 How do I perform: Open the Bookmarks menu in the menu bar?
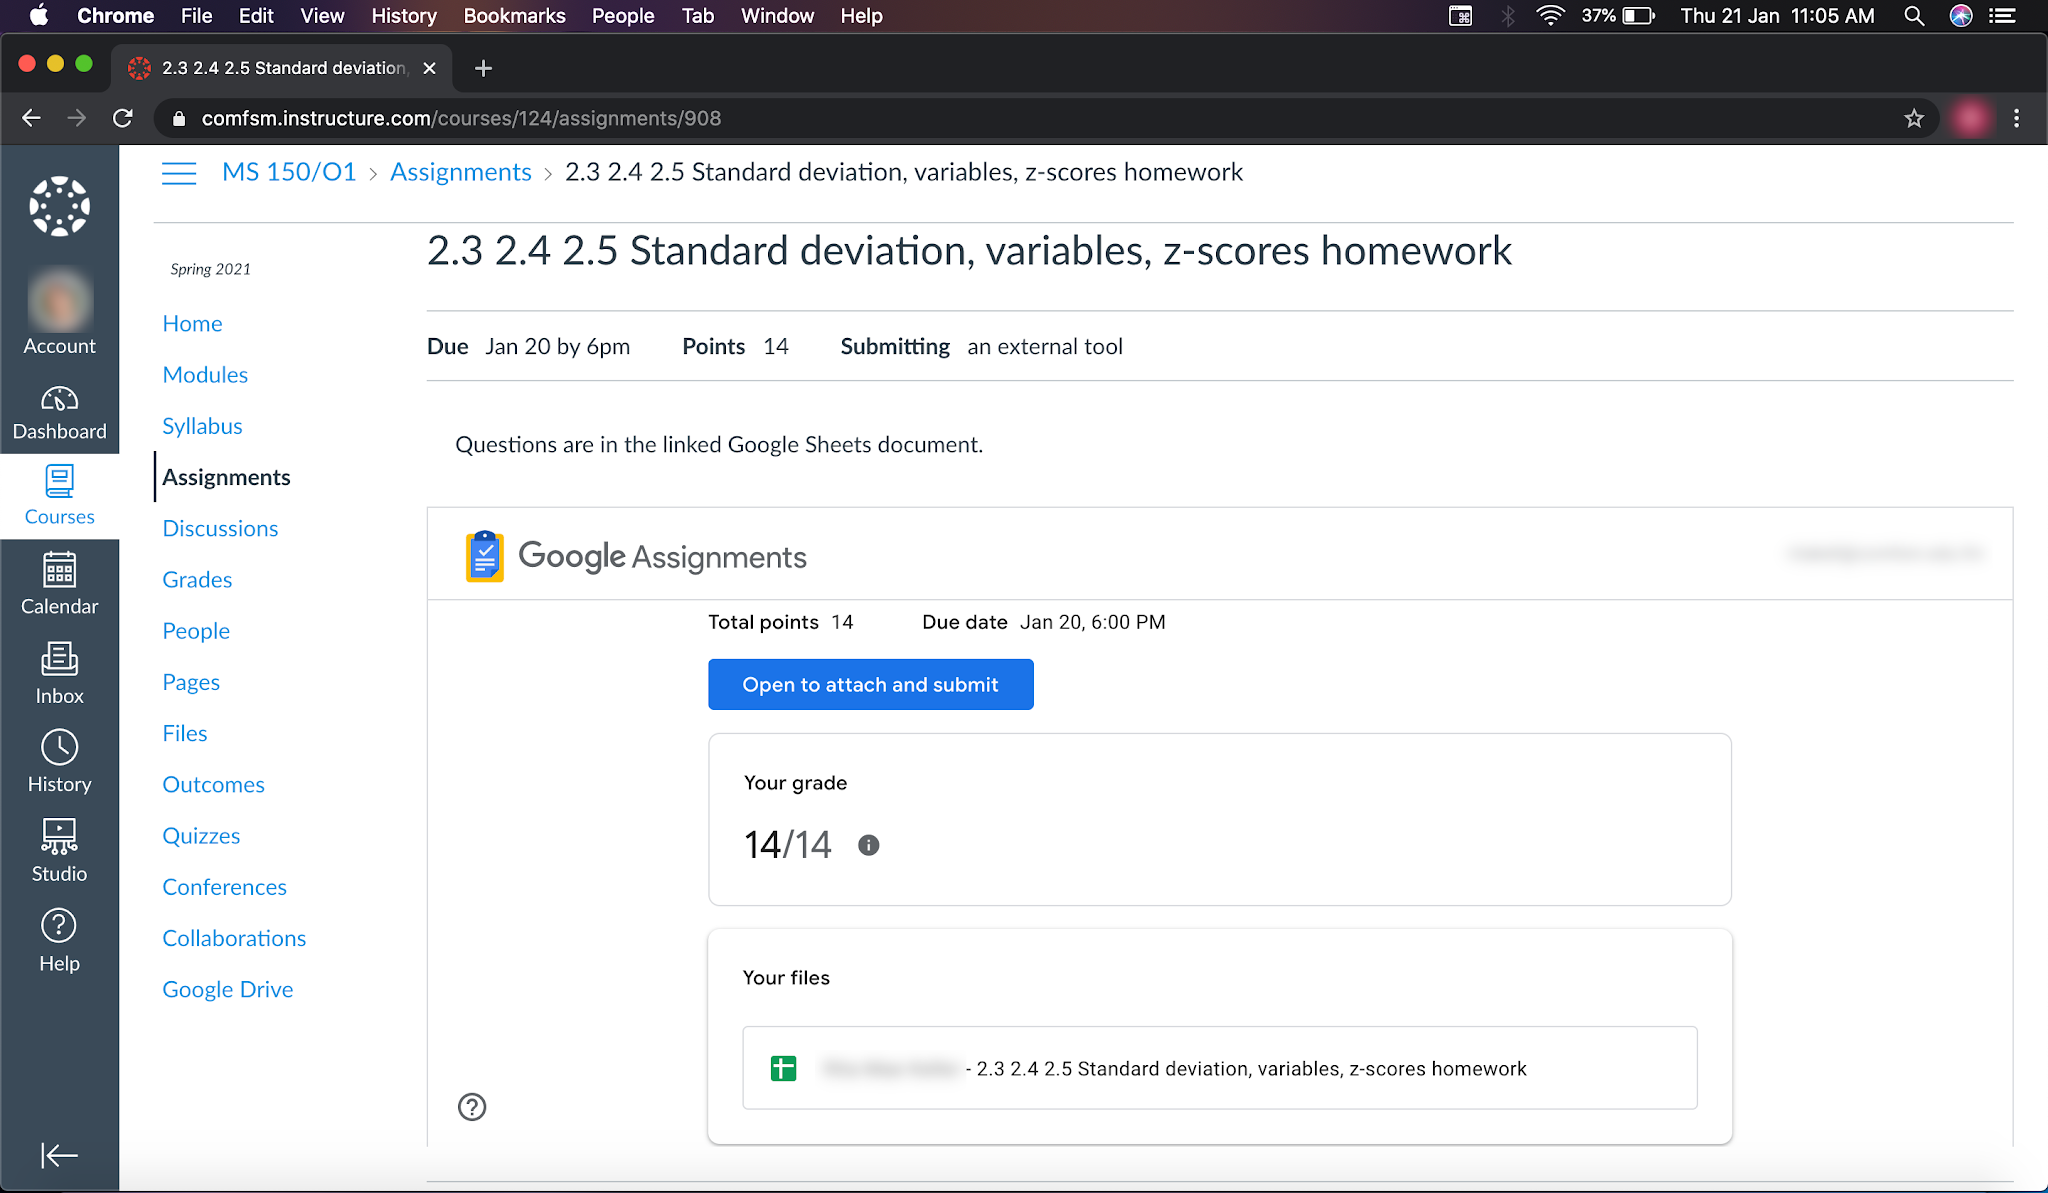click(x=513, y=15)
